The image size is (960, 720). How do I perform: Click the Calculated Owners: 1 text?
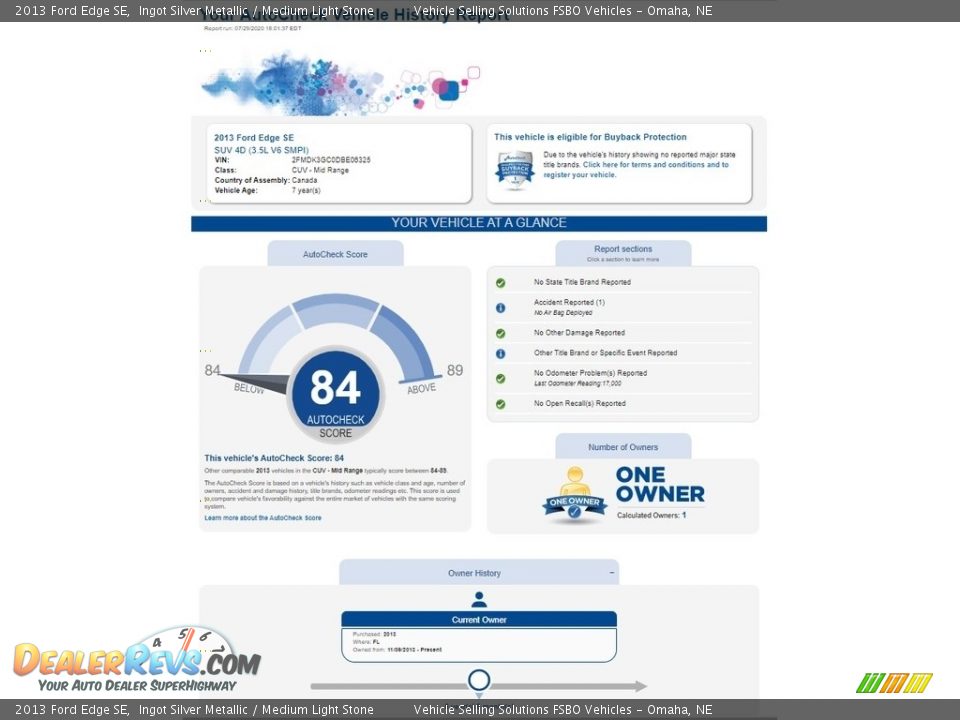point(651,516)
